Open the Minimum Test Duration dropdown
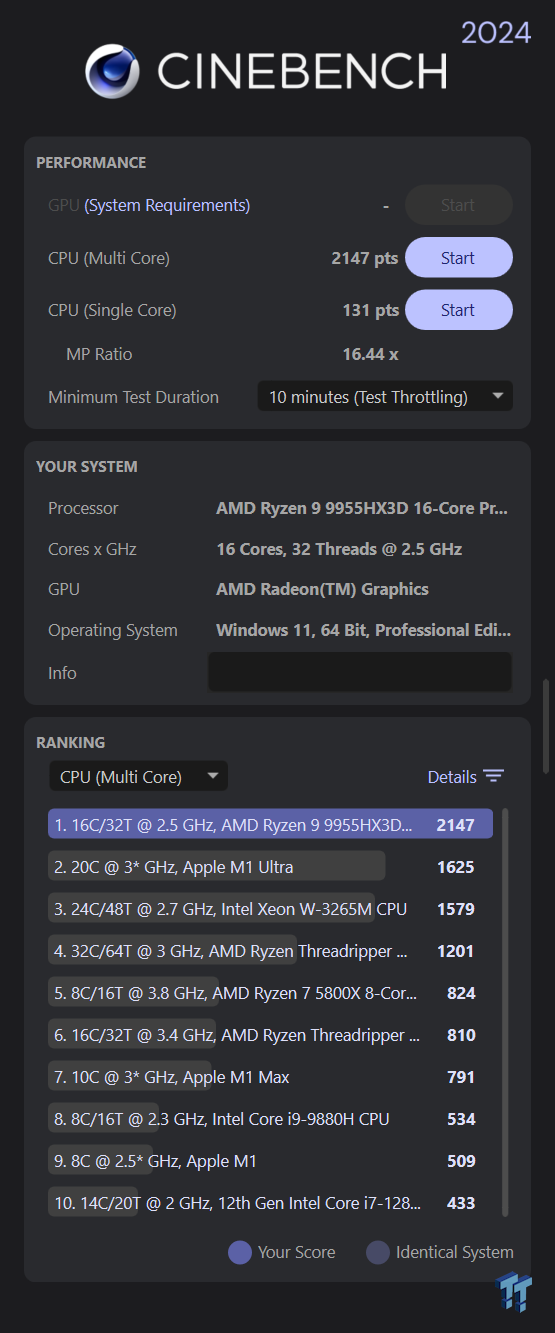This screenshot has height=1333, width=555. pos(385,397)
